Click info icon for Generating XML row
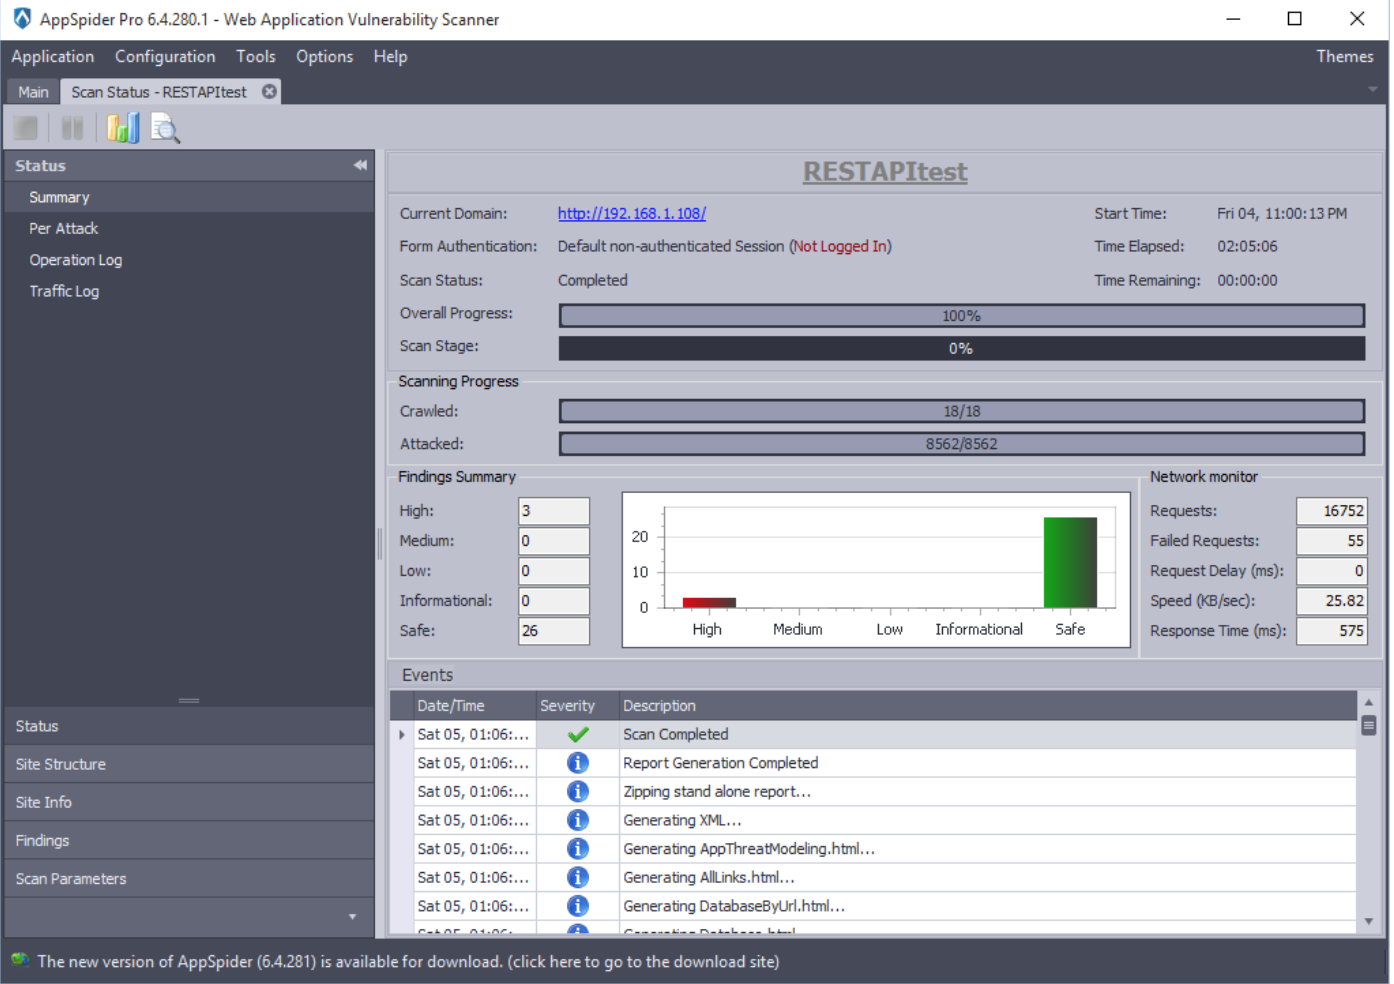 578,820
